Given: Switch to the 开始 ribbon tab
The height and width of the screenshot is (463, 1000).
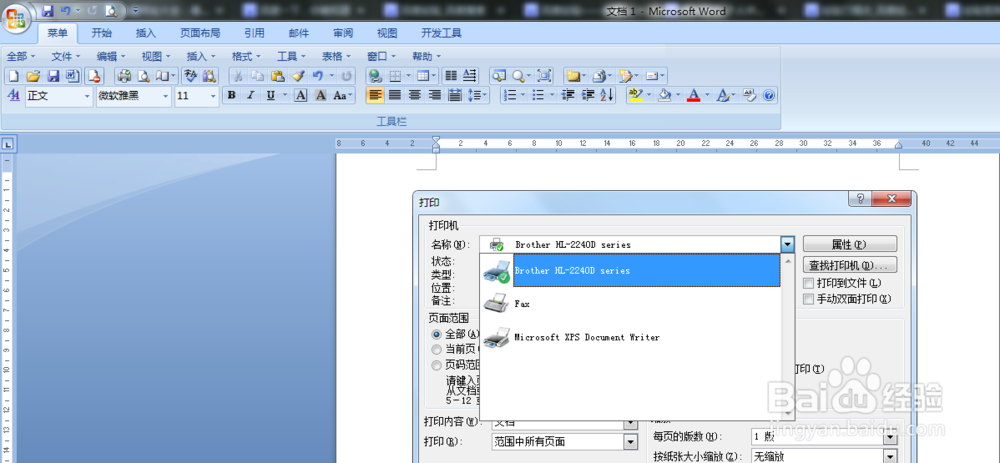Looking at the screenshot, I should pos(101,34).
